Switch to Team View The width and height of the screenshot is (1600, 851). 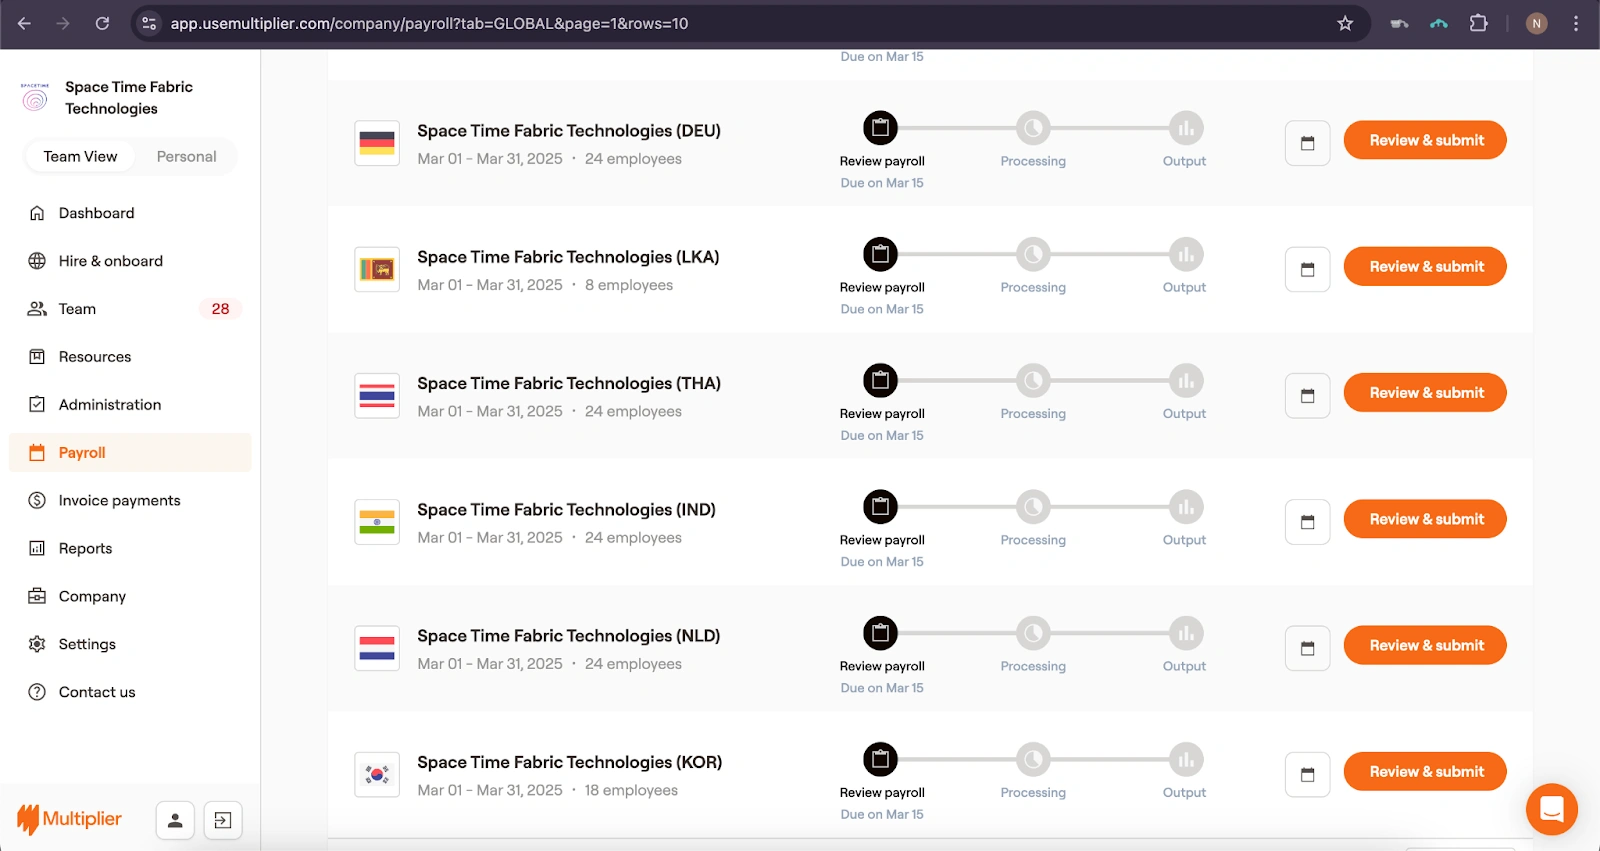tap(80, 157)
